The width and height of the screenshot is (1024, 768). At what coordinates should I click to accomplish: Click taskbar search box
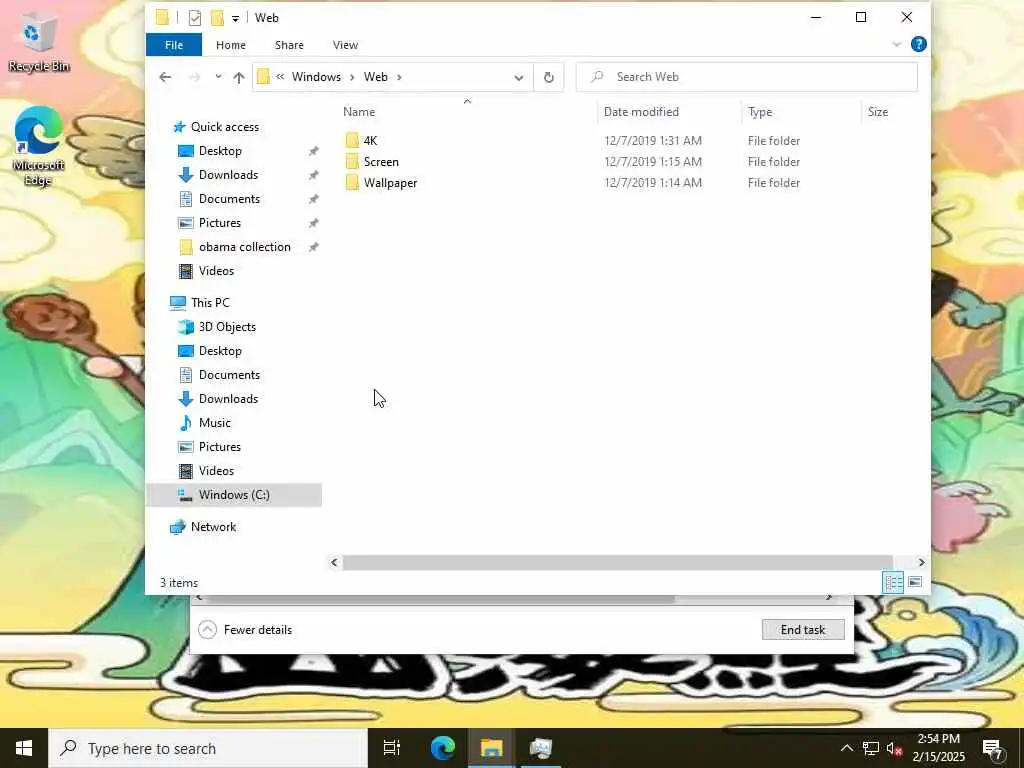(x=208, y=748)
